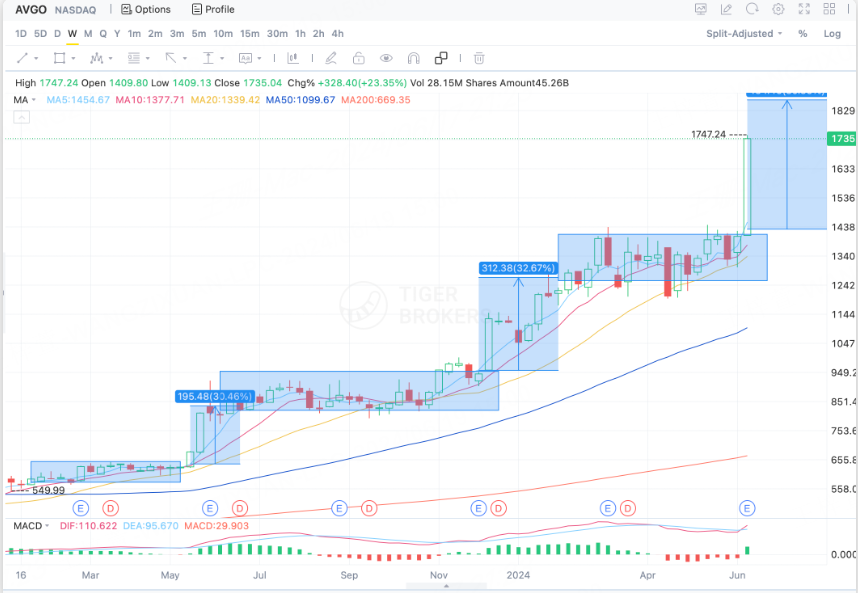Viewport: 858px width, 593px height.
Task: Switch to the 5D timeframe tab
Action: coord(40,33)
